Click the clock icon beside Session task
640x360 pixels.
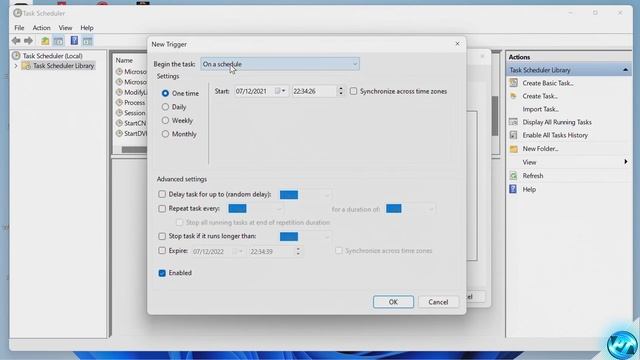click(x=119, y=113)
